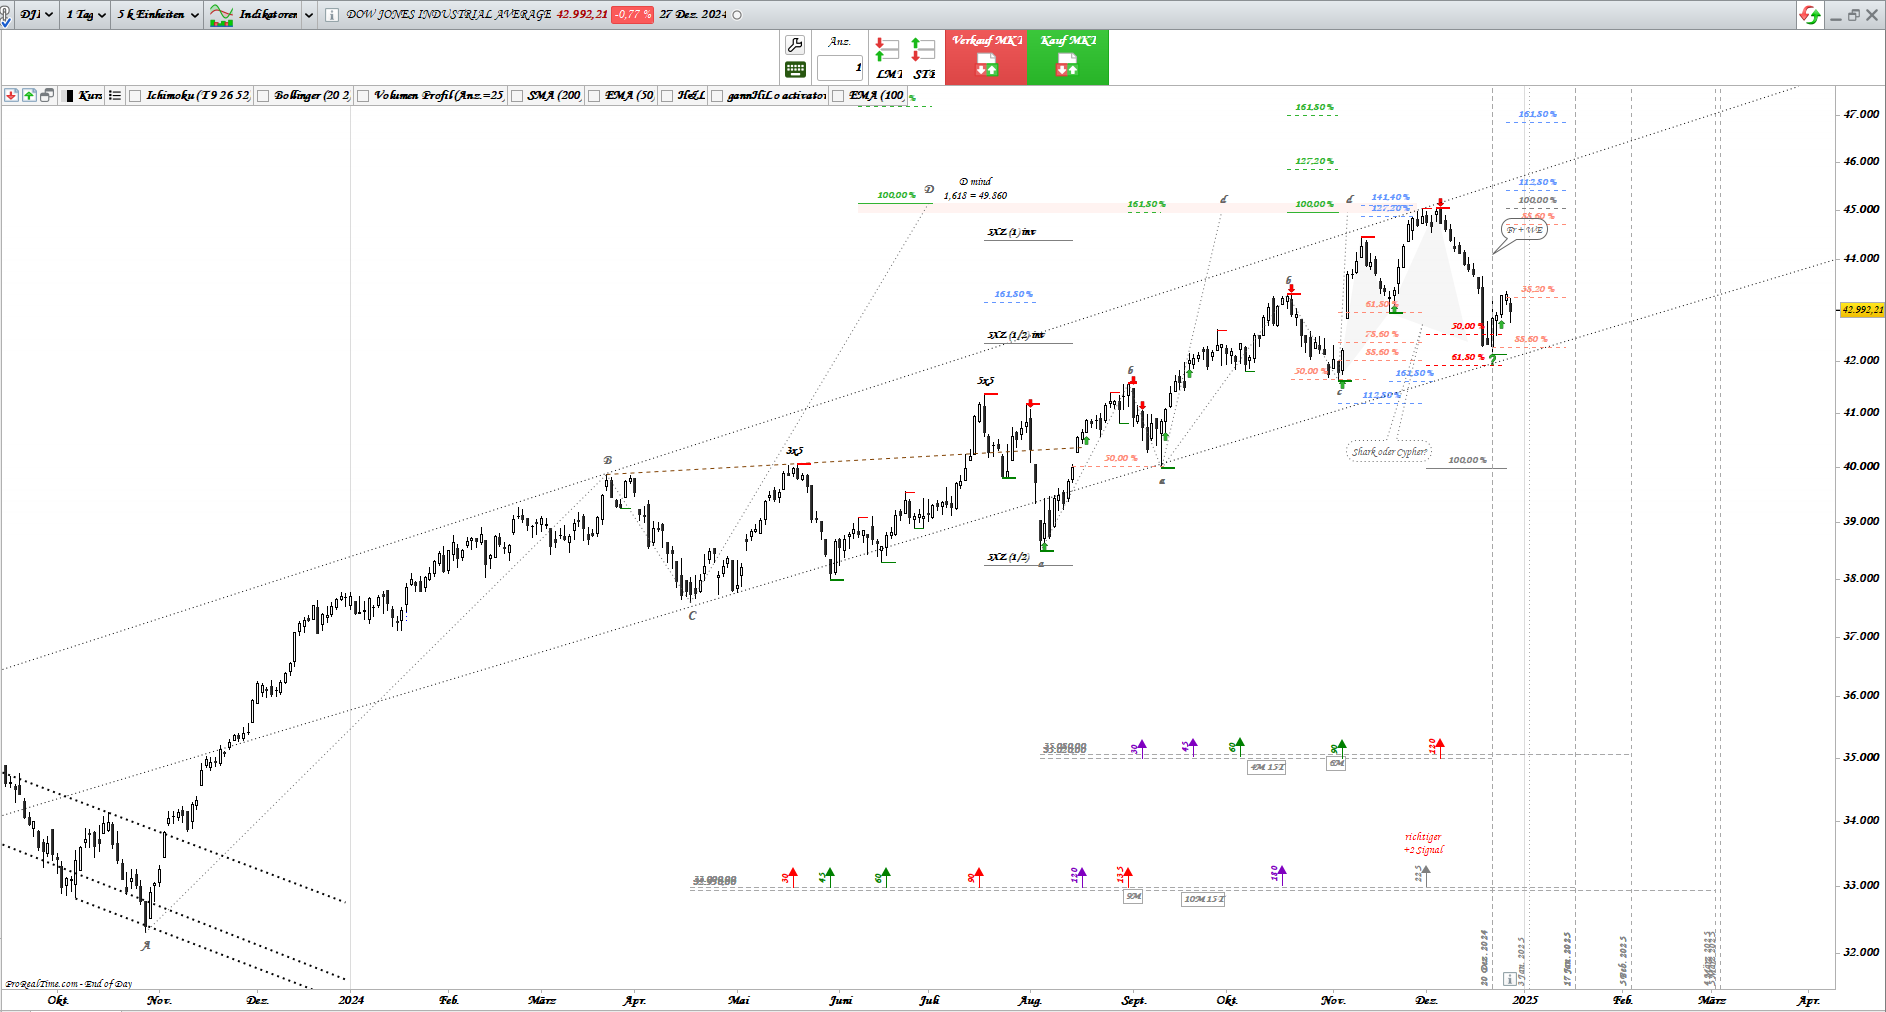Click the Kurs black color swatch
This screenshot has width=1886, height=1012.
click(x=69, y=96)
